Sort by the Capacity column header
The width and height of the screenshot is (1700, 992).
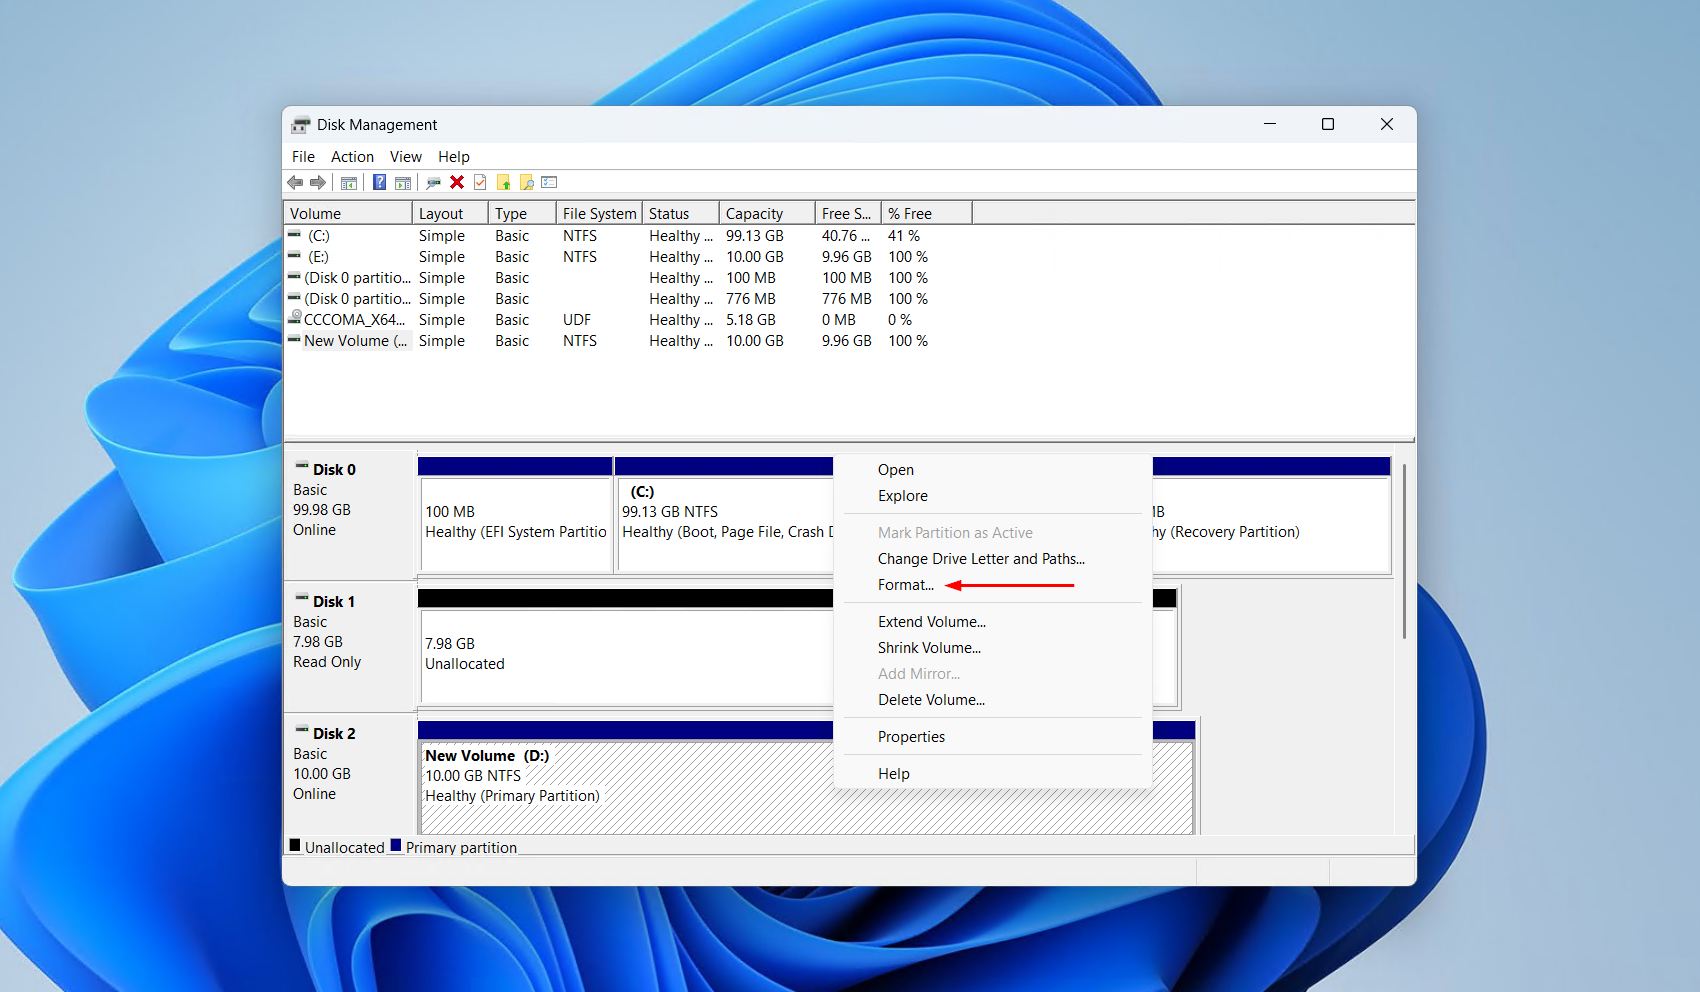click(x=767, y=213)
